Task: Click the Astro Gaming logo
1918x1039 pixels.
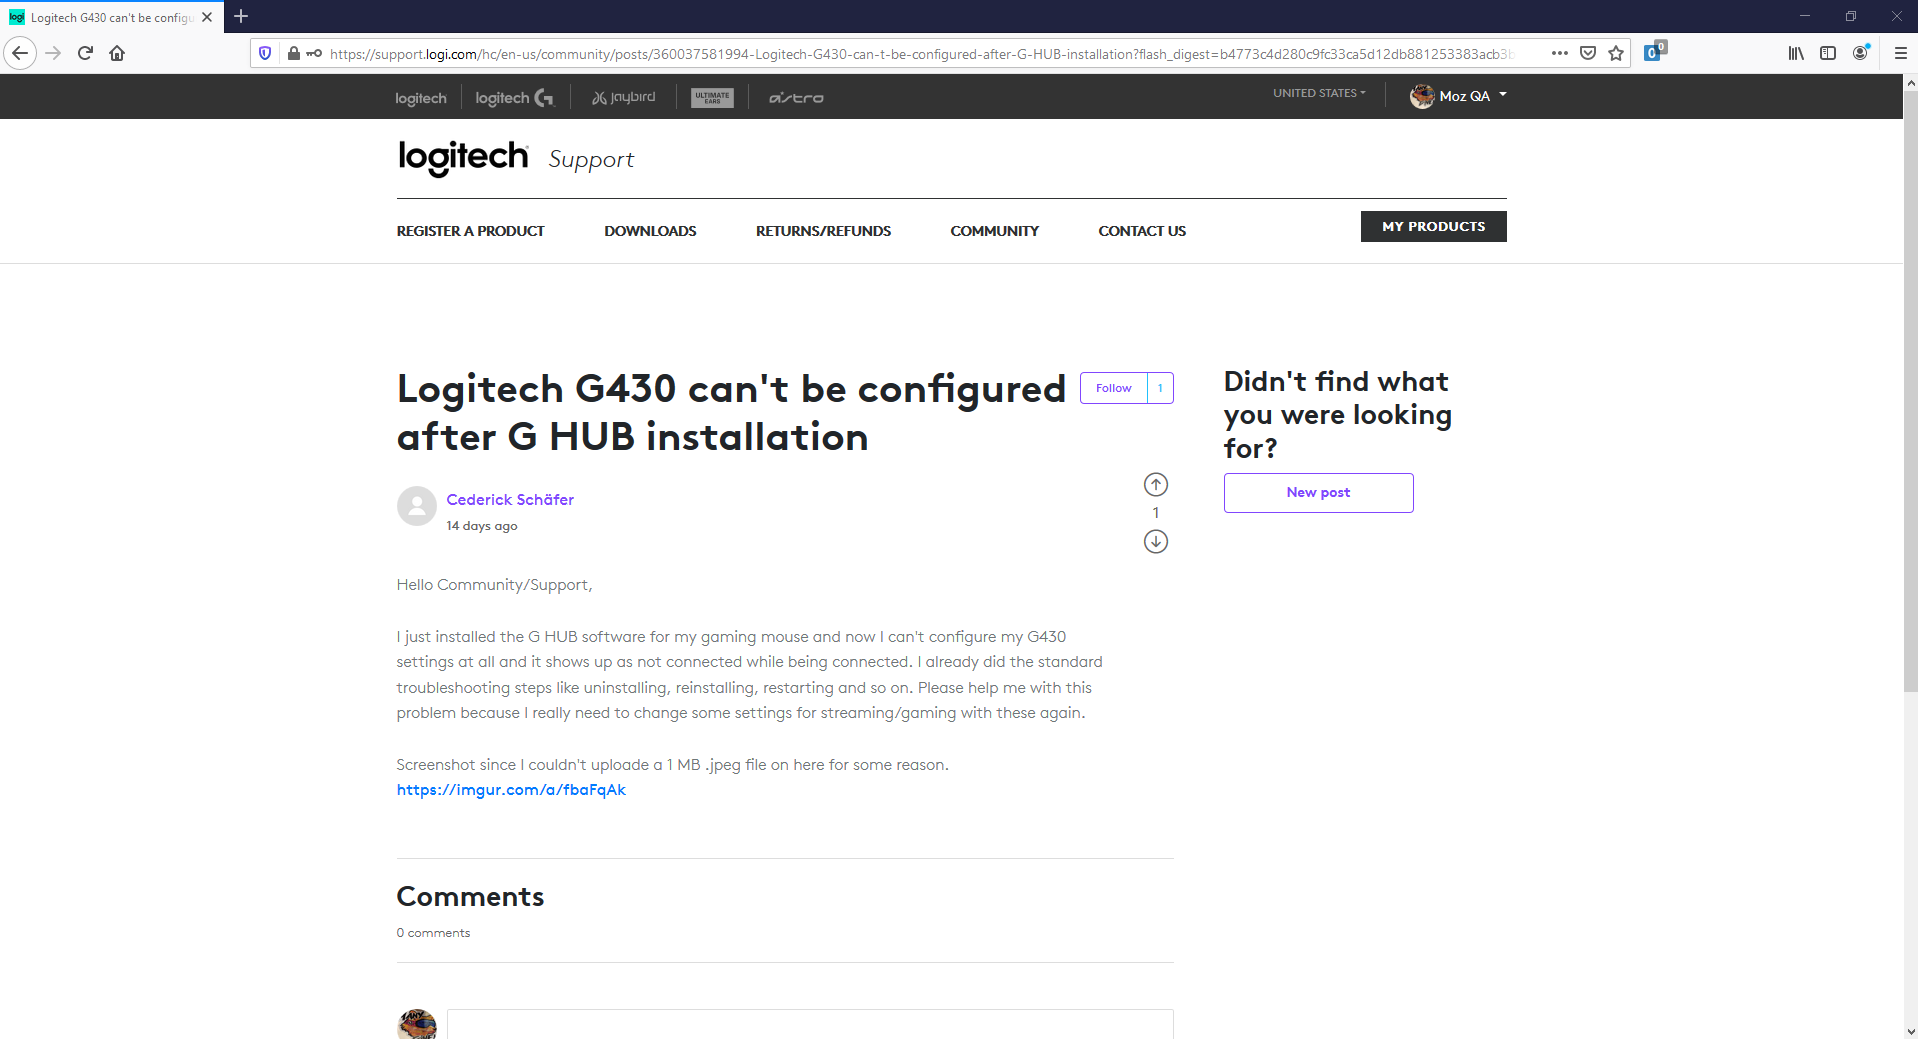Action: [x=795, y=97]
